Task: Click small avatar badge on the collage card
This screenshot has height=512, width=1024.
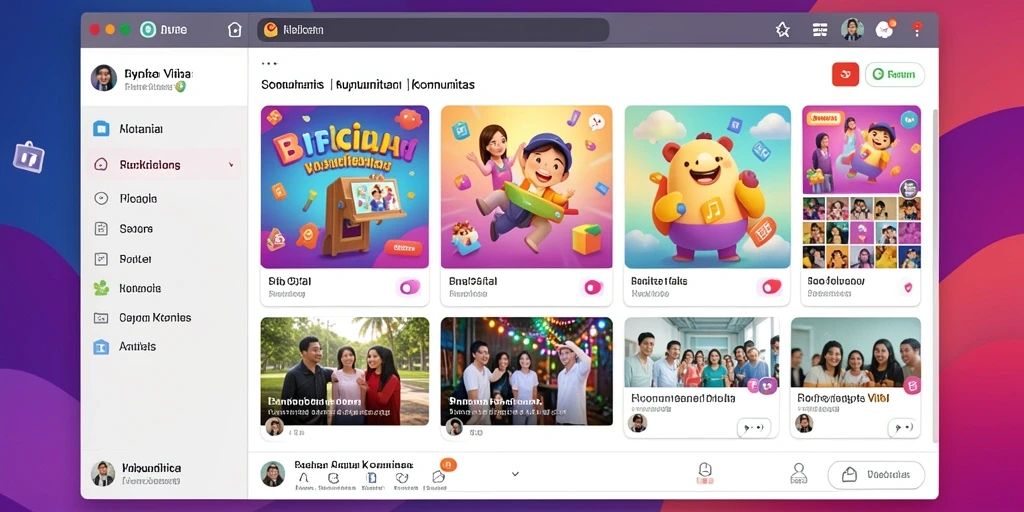Action: [x=909, y=189]
